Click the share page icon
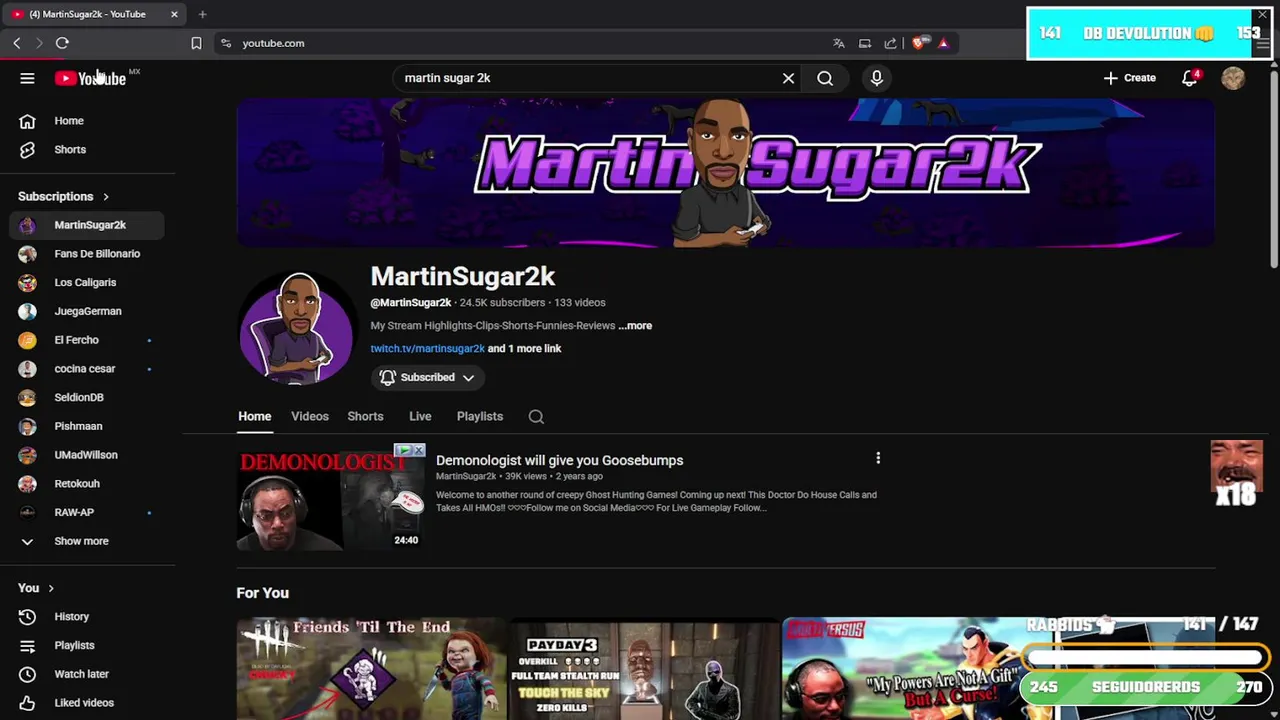Screen dimensions: 1280x720 coord(890,43)
